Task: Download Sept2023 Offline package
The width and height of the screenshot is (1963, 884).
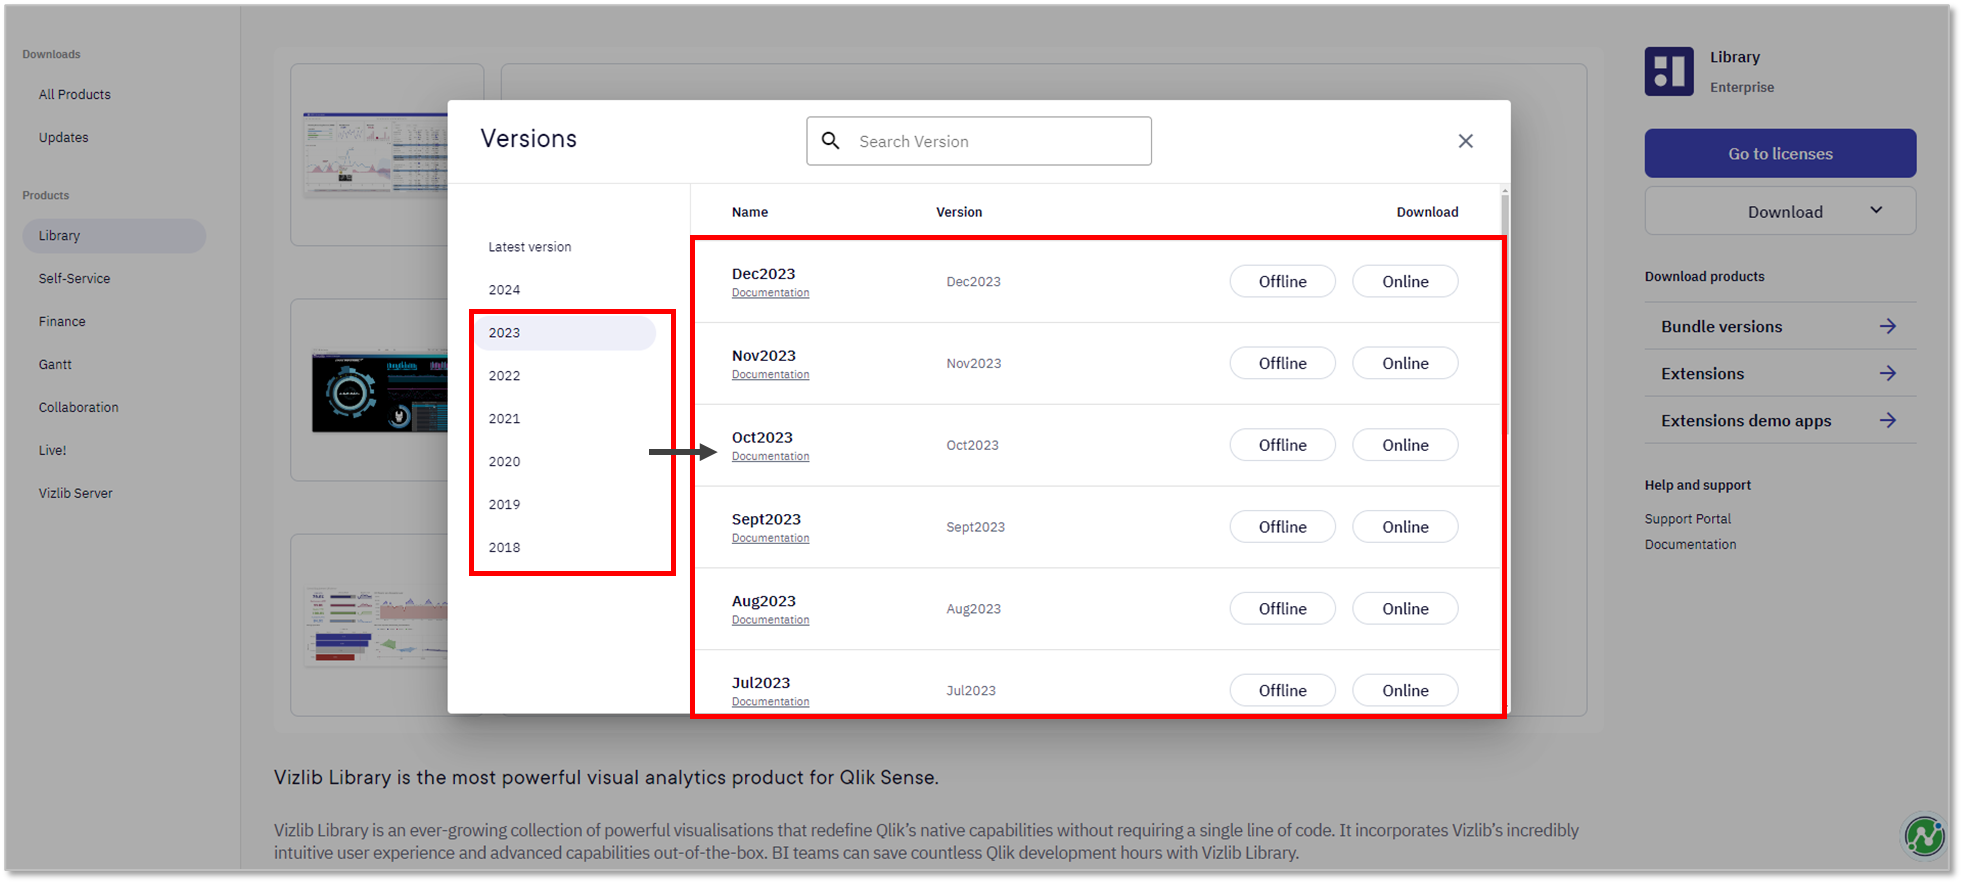Action: [1282, 527]
